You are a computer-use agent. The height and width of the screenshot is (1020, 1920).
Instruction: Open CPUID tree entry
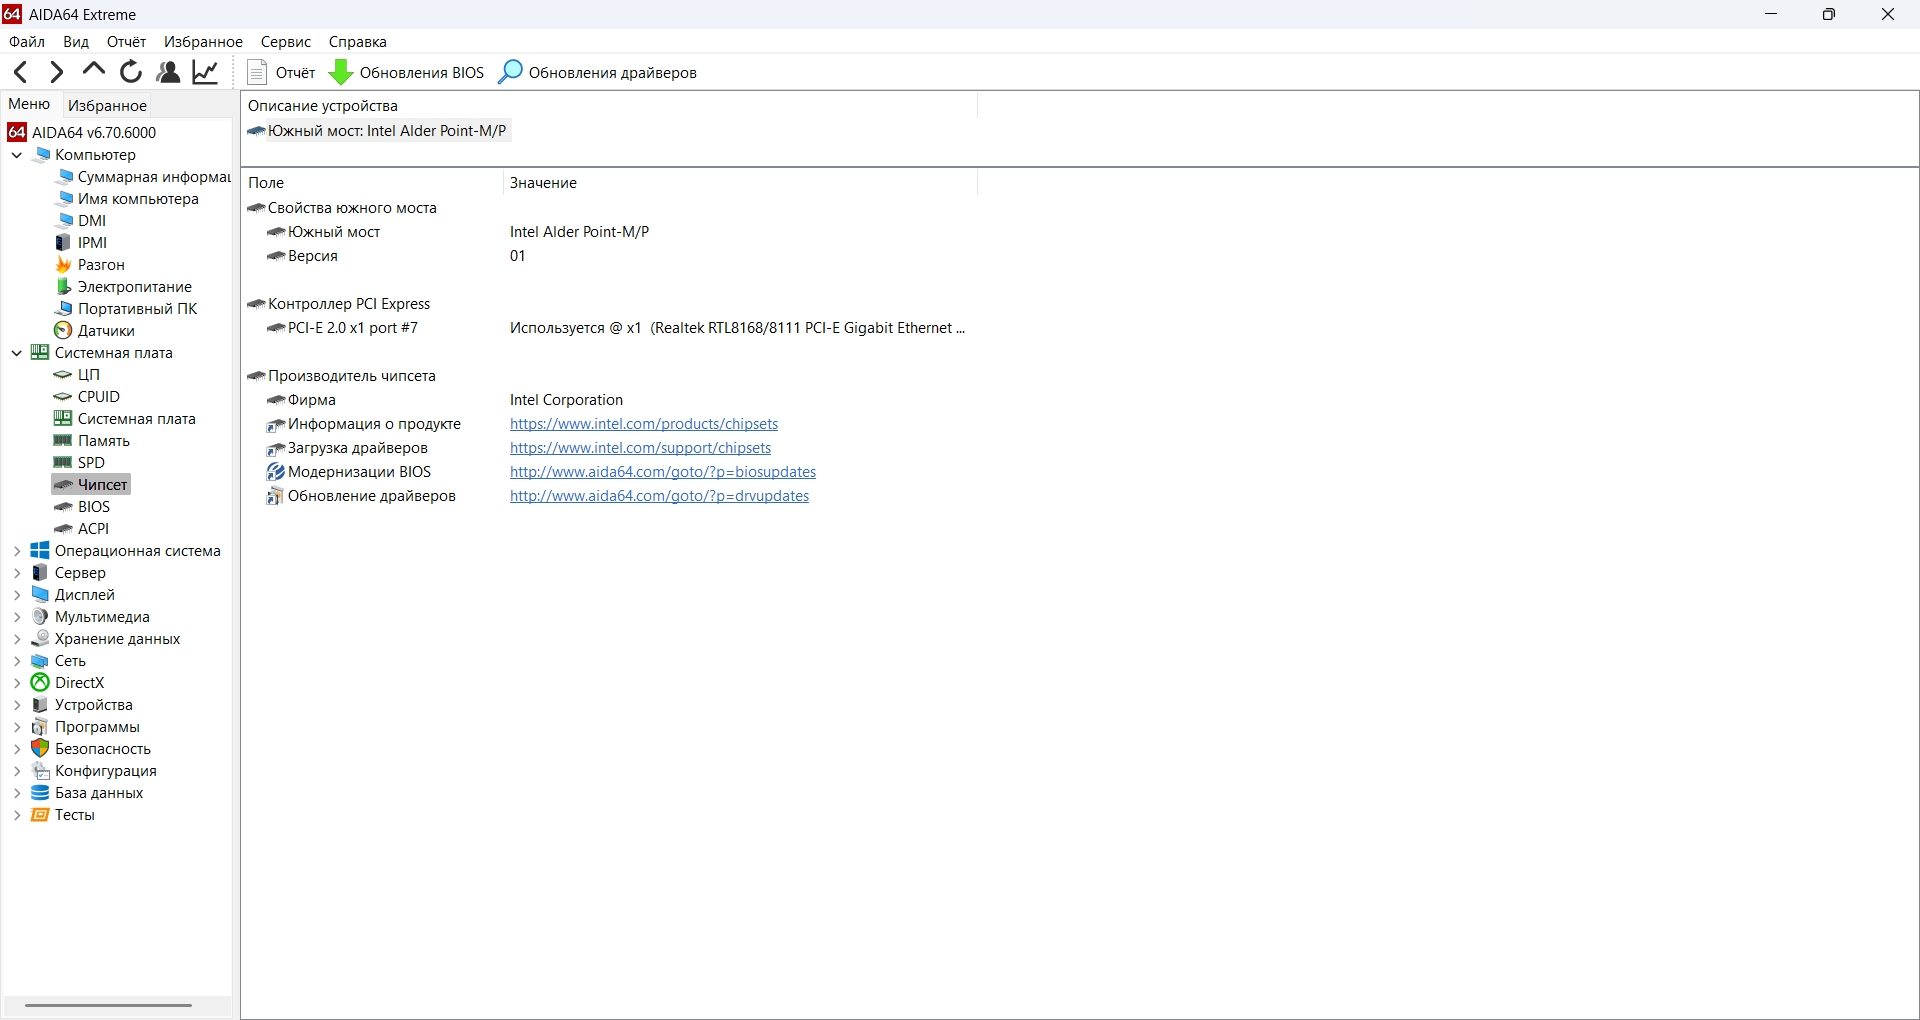tap(87, 397)
